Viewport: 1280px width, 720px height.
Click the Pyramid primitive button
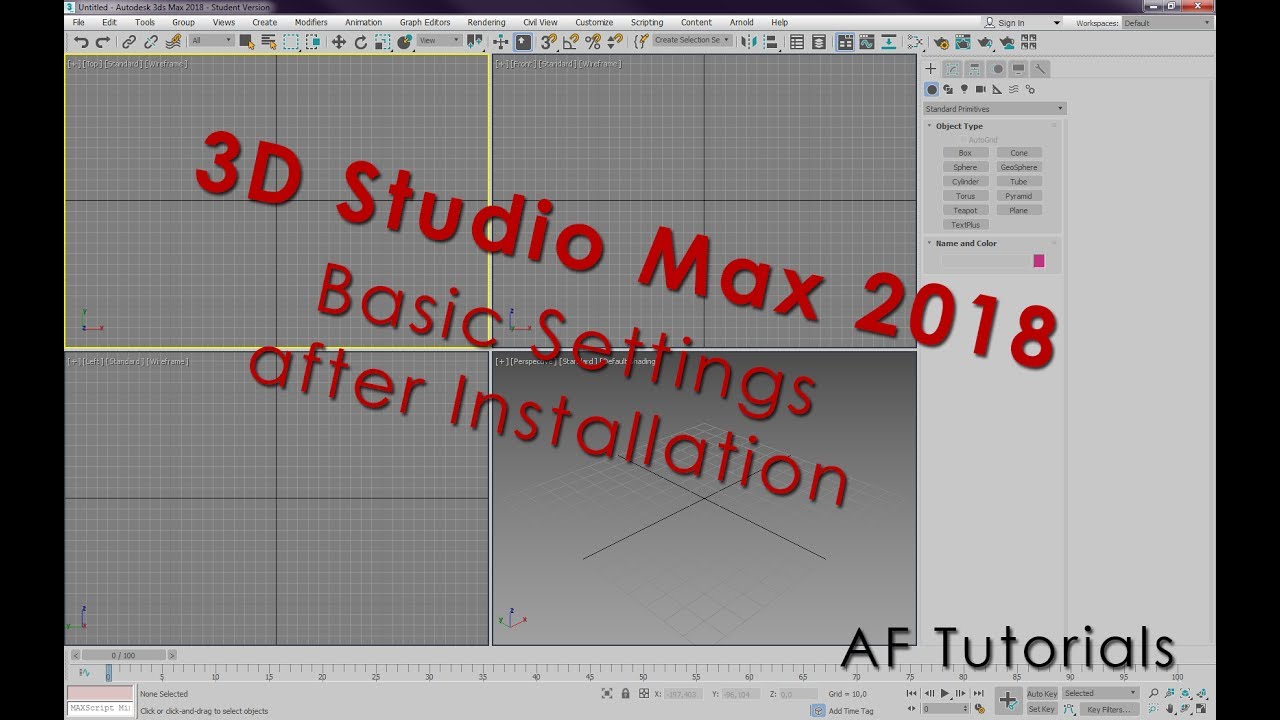click(1019, 196)
